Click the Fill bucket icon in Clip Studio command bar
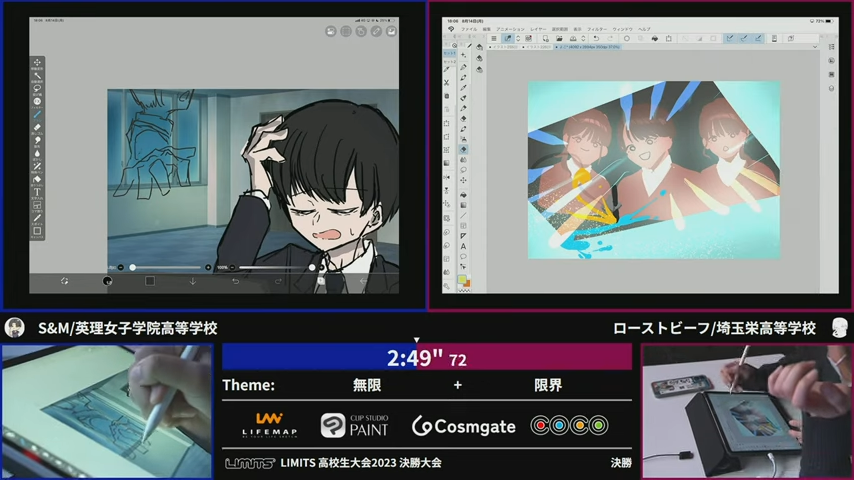854x480 pixels. click(x=655, y=39)
